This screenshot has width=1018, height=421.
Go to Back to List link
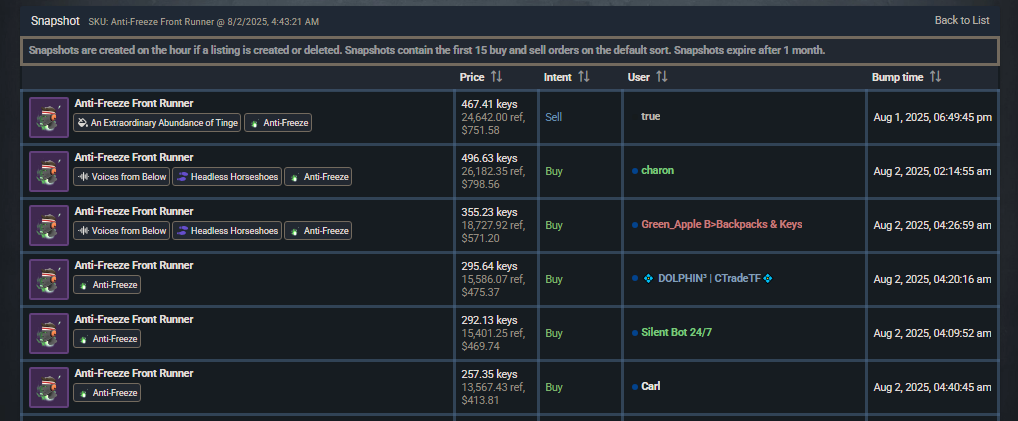pos(962,21)
